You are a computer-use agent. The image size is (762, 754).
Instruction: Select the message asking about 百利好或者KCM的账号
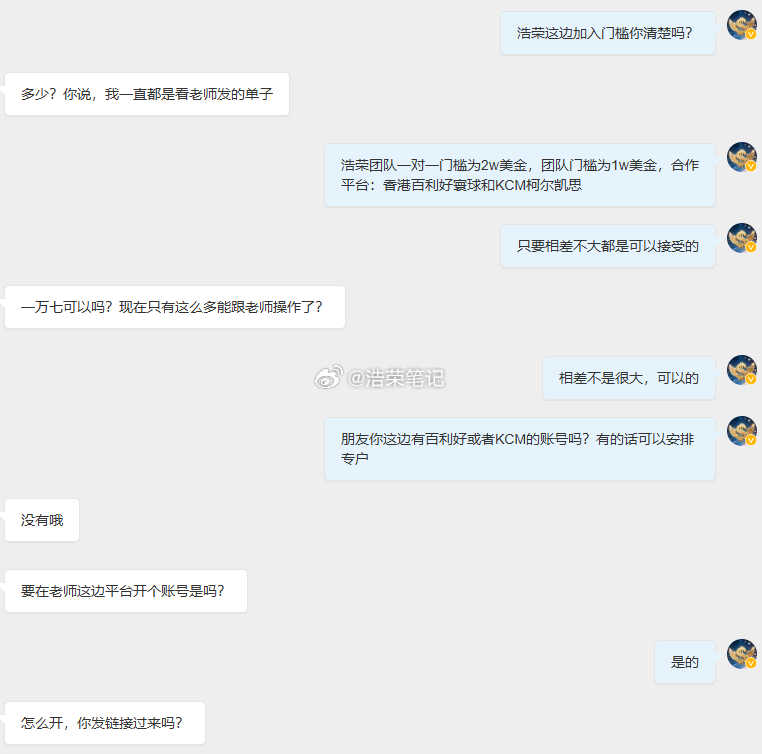coord(520,449)
